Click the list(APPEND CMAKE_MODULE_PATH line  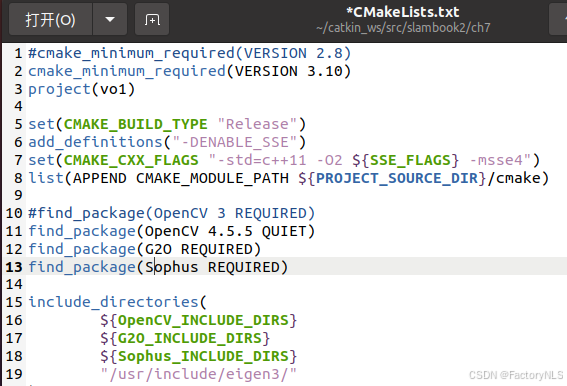point(289,178)
